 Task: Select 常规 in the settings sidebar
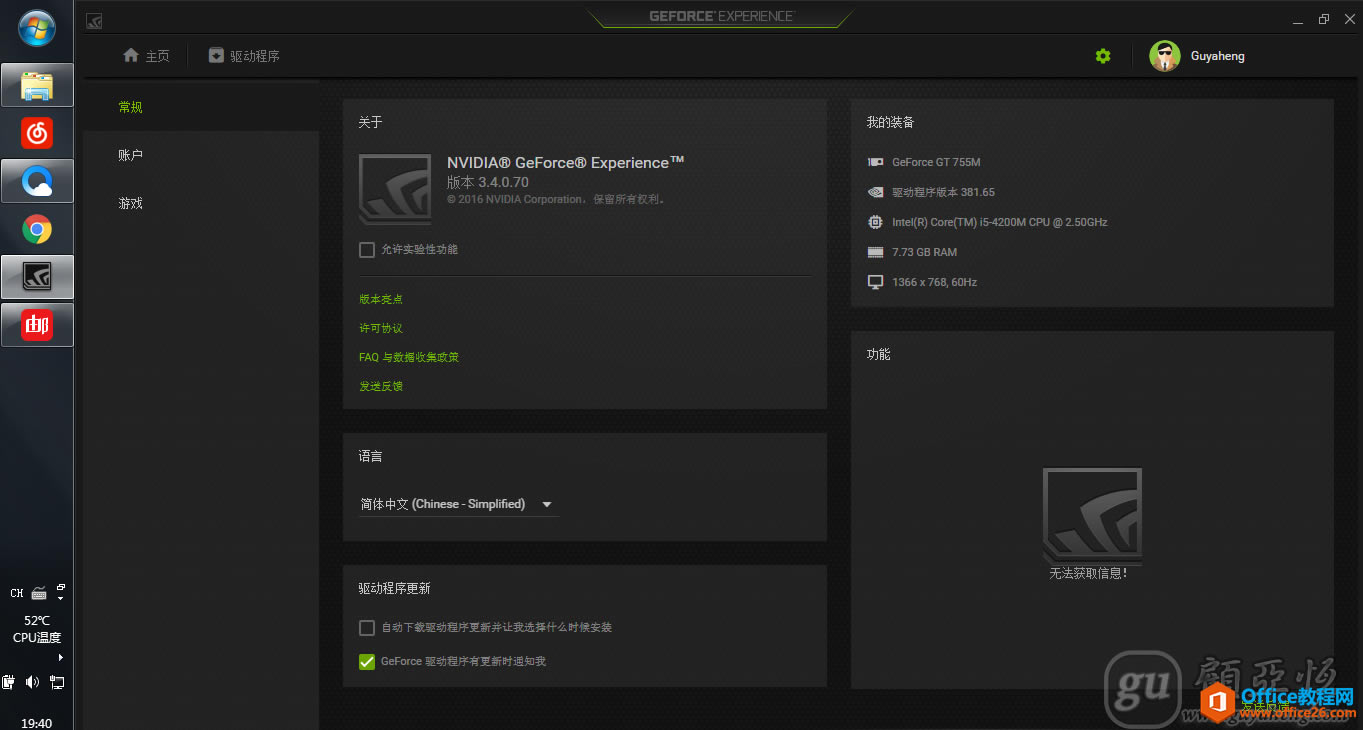pyautogui.click(x=131, y=107)
